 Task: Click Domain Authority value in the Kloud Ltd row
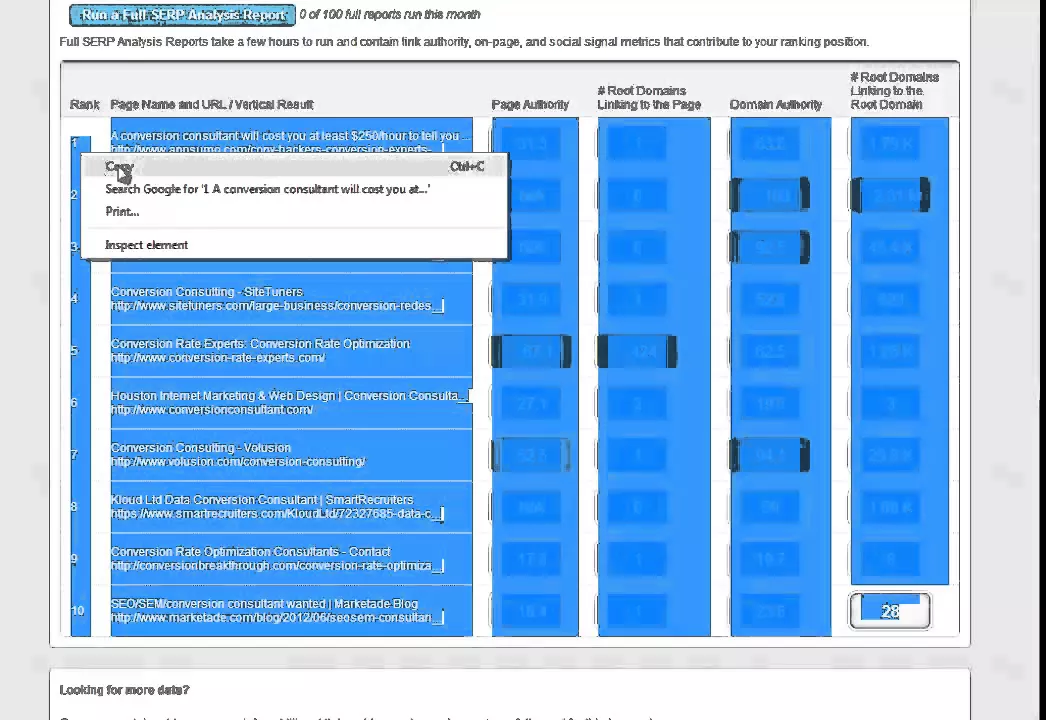point(770,507)
